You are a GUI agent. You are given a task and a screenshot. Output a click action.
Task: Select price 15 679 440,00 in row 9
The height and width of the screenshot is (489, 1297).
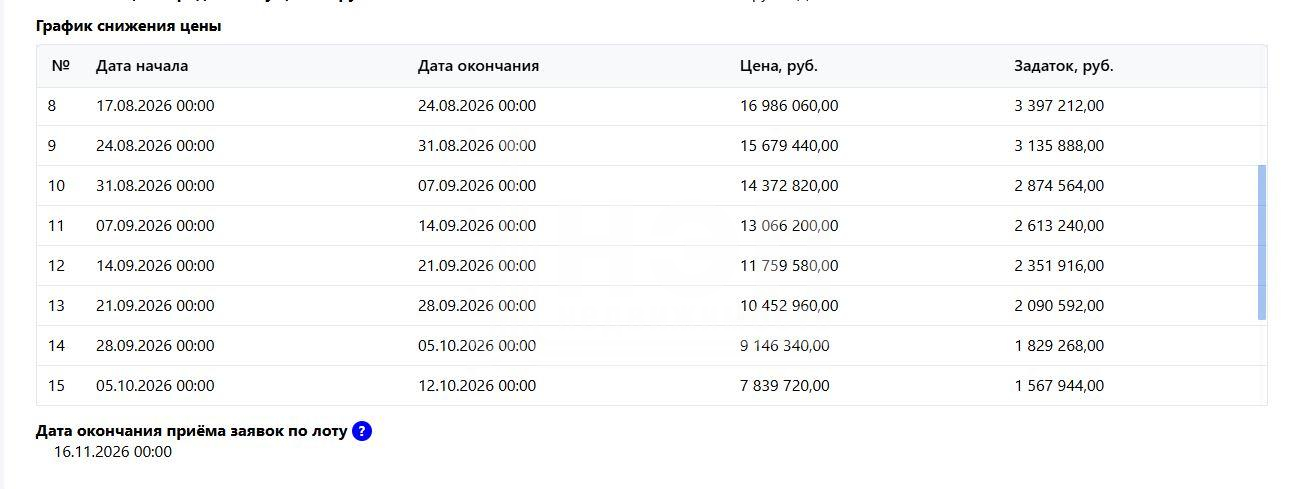[789, 146]
